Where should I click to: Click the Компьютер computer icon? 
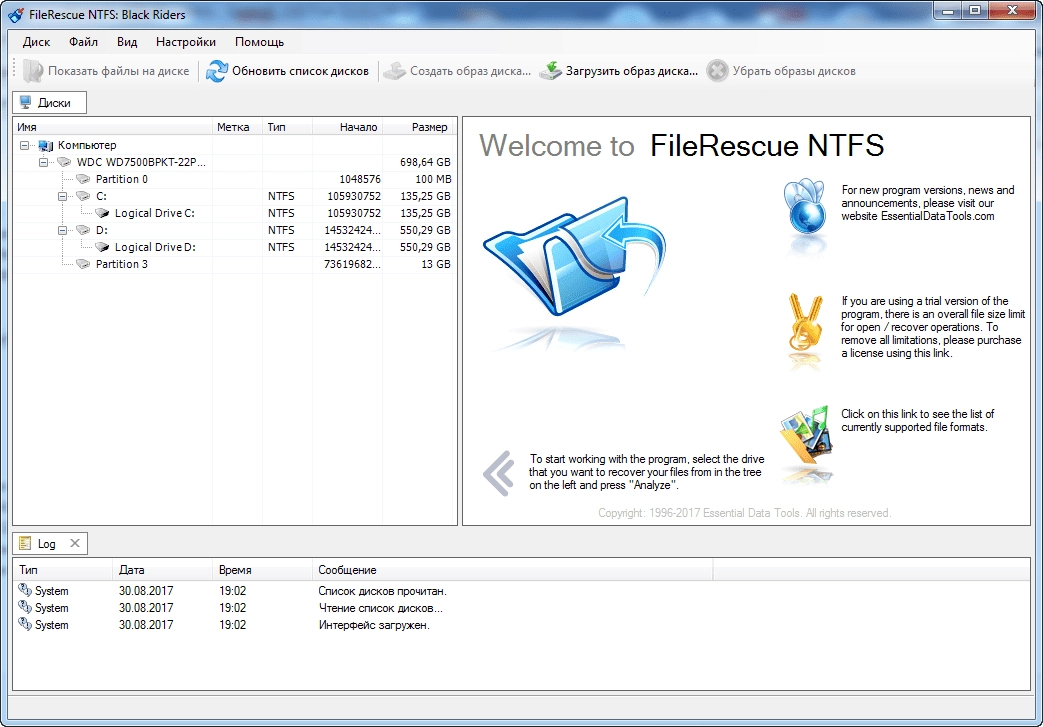[46, 145]
